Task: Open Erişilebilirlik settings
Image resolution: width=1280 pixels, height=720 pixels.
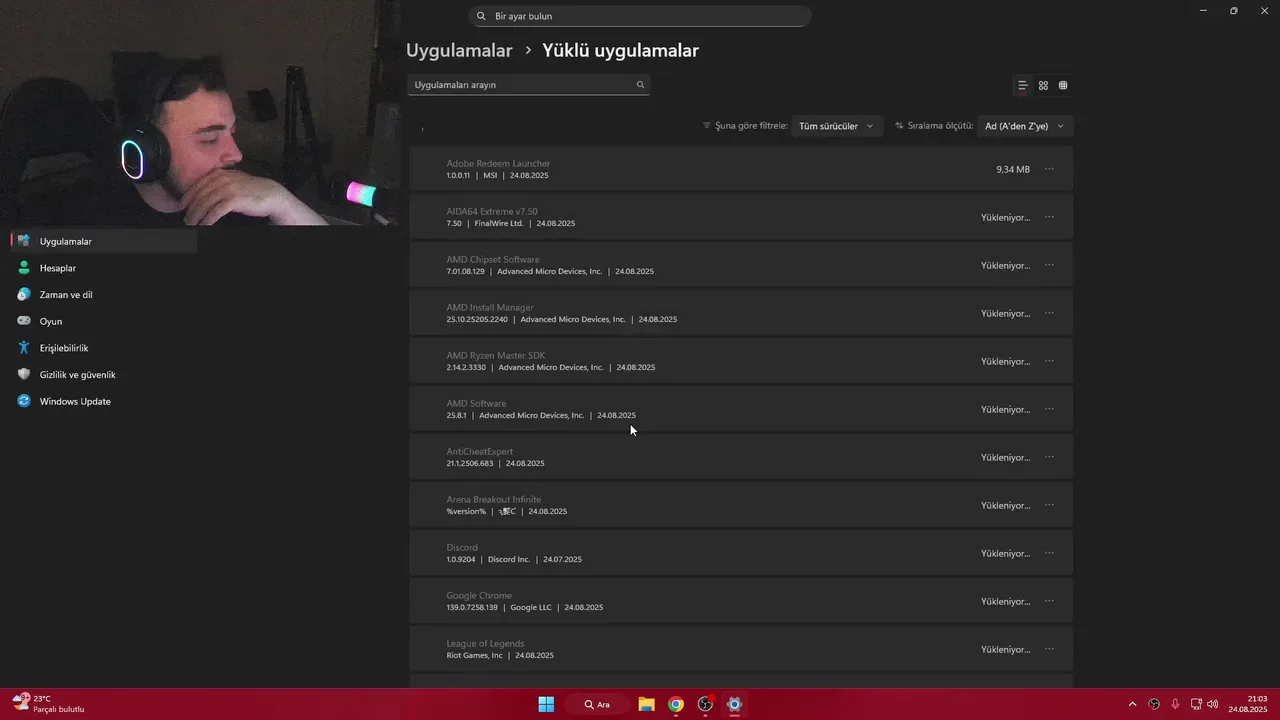Action: tap(104, 348)
